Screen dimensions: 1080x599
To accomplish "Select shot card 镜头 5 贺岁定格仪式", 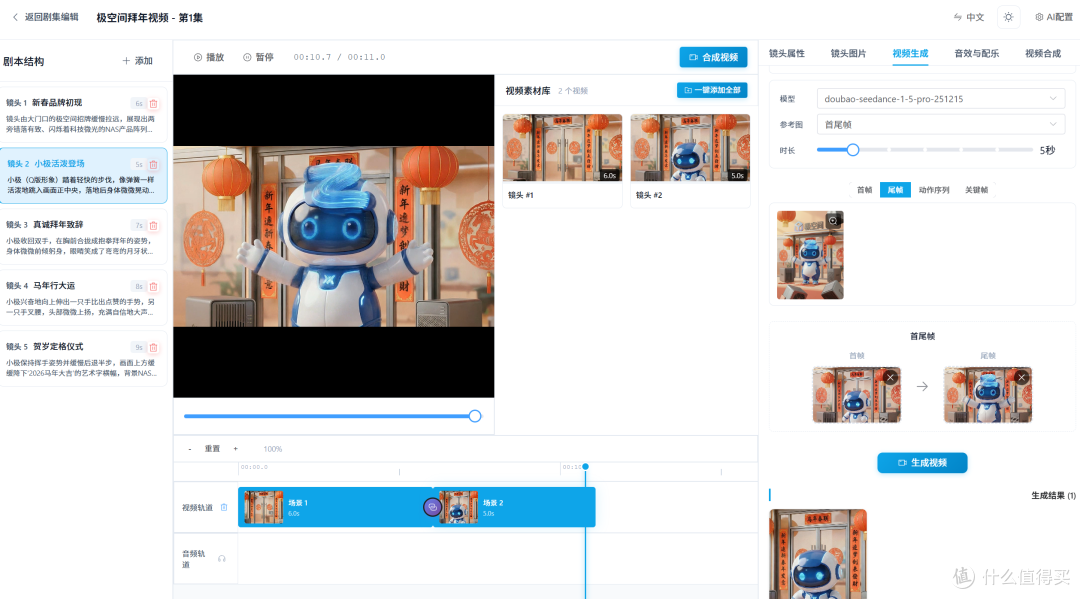I will [x=83, y=359].
